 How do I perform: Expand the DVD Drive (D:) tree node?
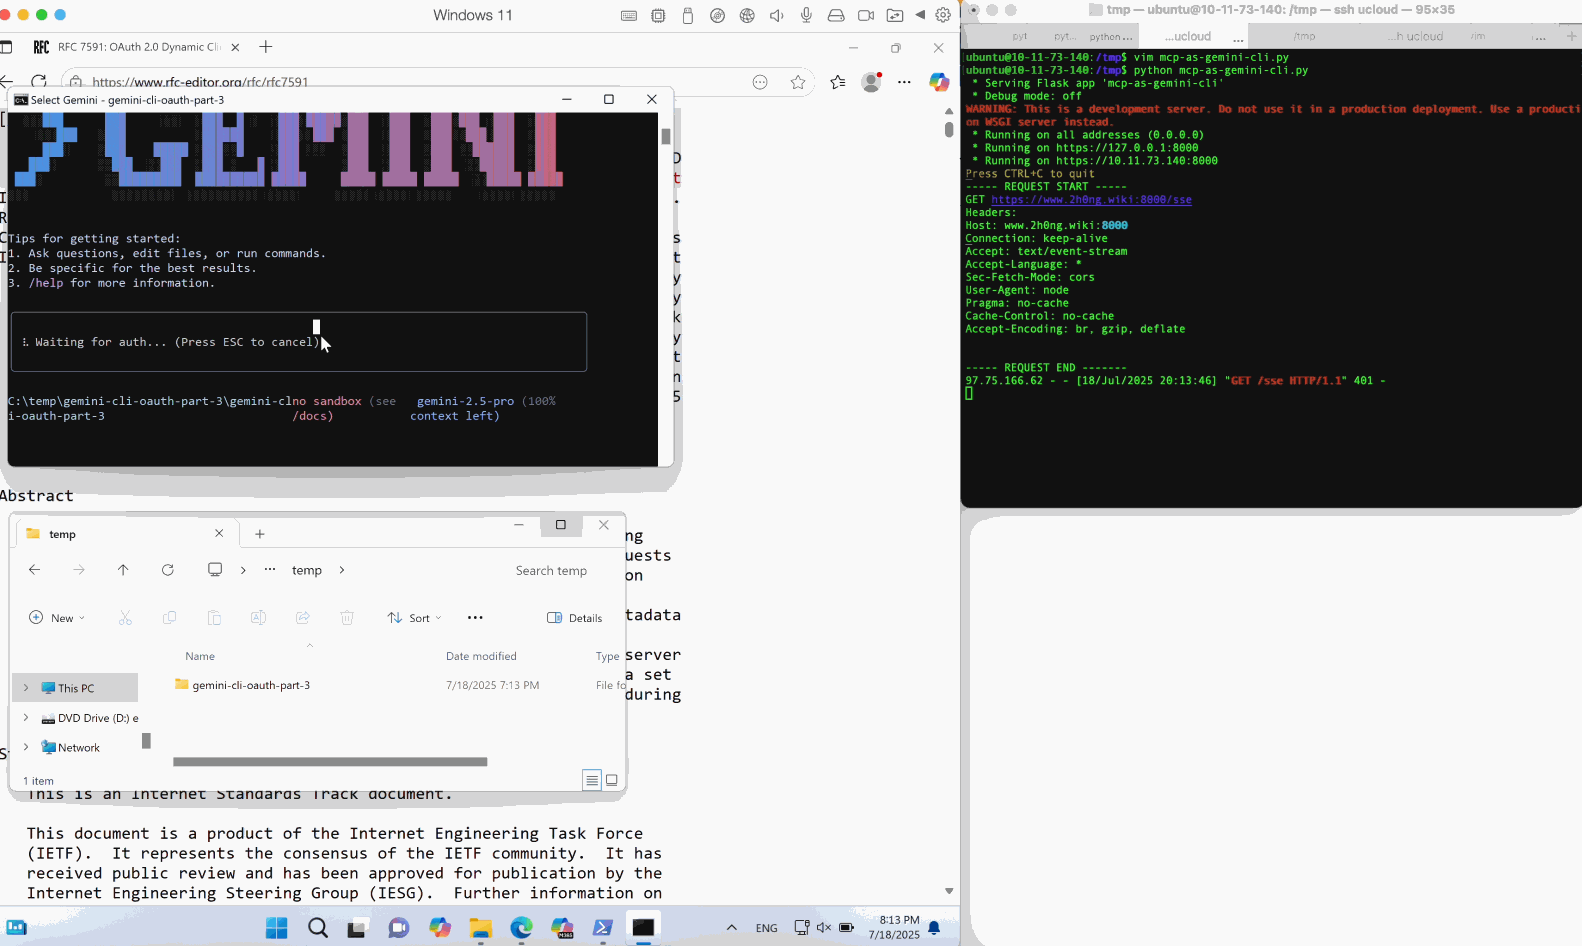tap(26, 718)
